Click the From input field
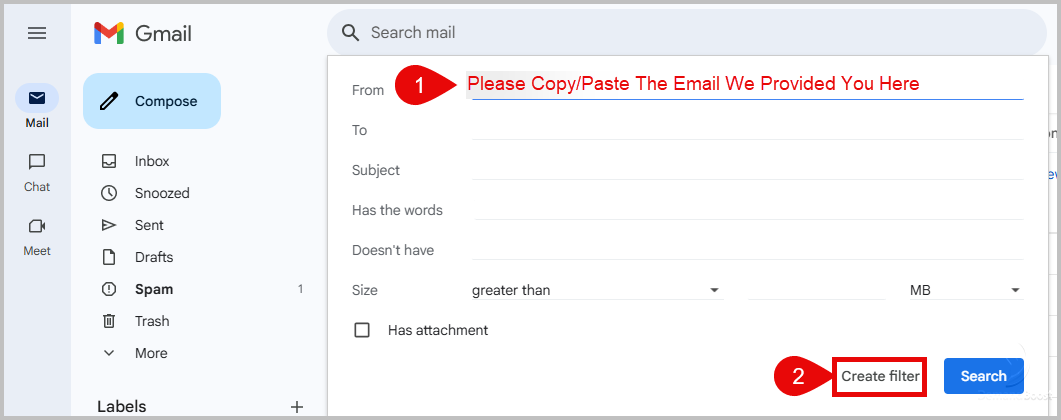 [746, 87]
